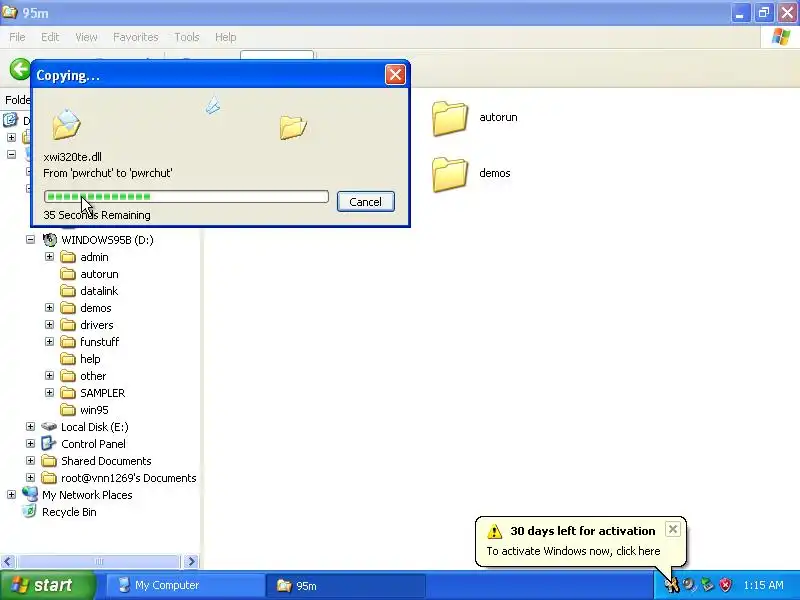Expand the demos folder in the tree
Viewport: 800px width, 600px height.
point(49,308)
